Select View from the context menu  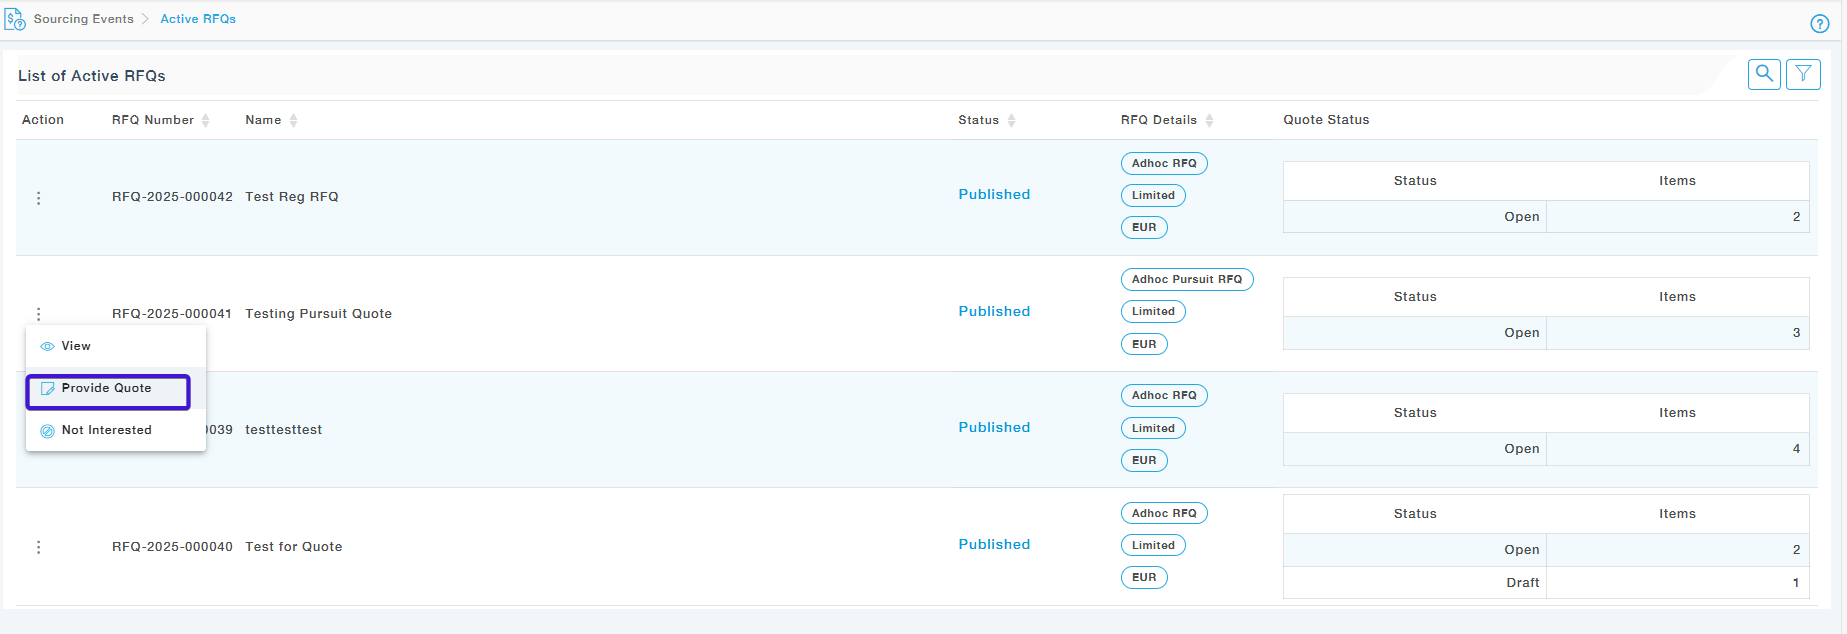click(76, 346)
